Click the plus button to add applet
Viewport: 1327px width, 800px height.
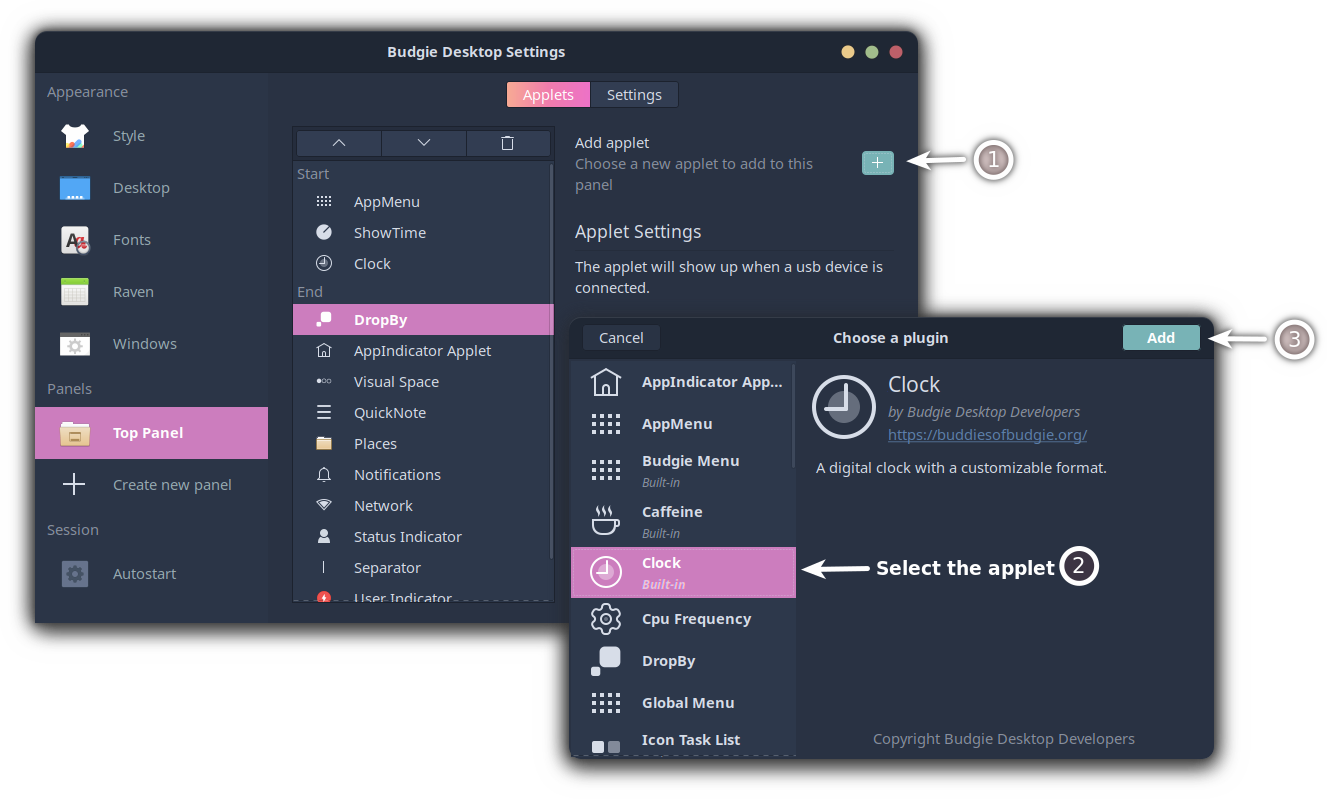tap(877, 162)
